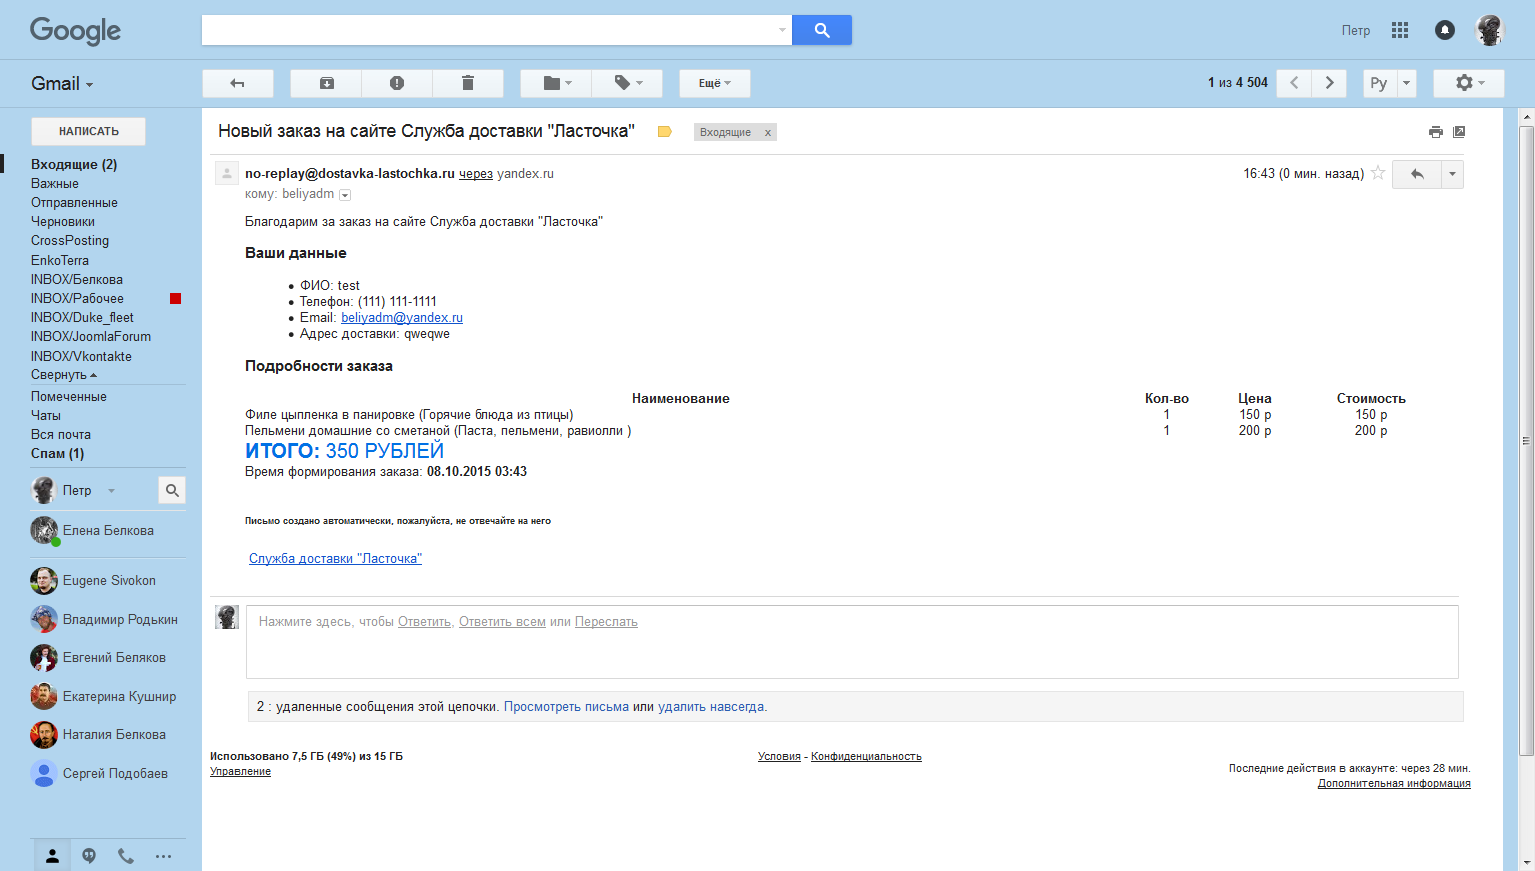This screenshot has height=871, width=1535.
Task: Click the Google logo
Action: [75, 31]
